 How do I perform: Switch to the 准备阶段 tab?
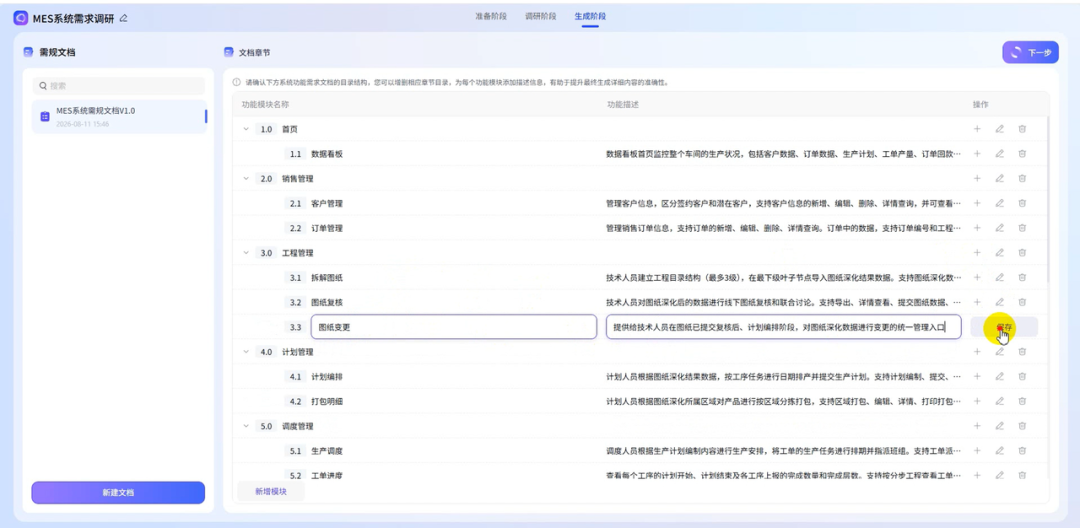click(490, 16)
